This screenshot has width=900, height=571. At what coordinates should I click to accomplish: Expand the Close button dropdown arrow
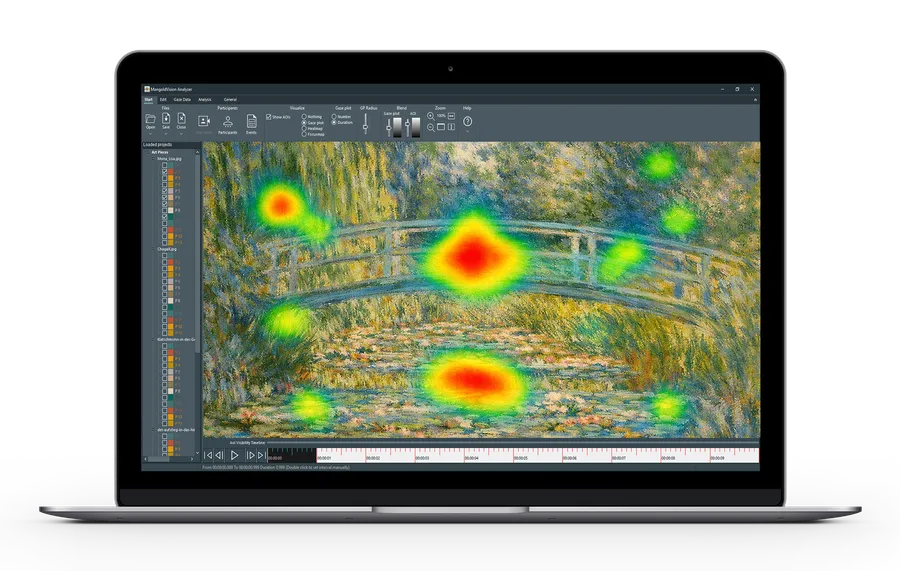[181, 134]
